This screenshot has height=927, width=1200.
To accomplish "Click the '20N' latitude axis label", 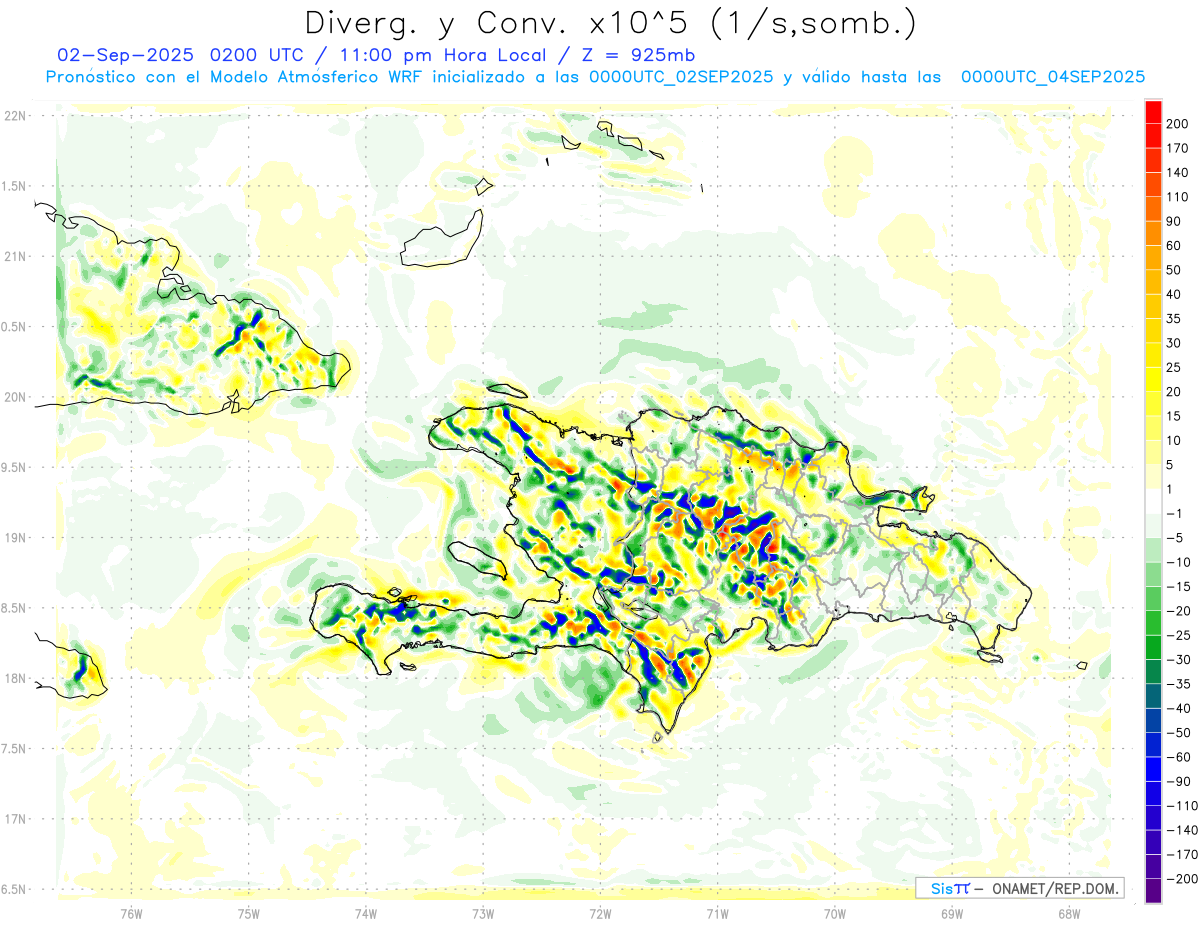I will [x=15, y=397].
